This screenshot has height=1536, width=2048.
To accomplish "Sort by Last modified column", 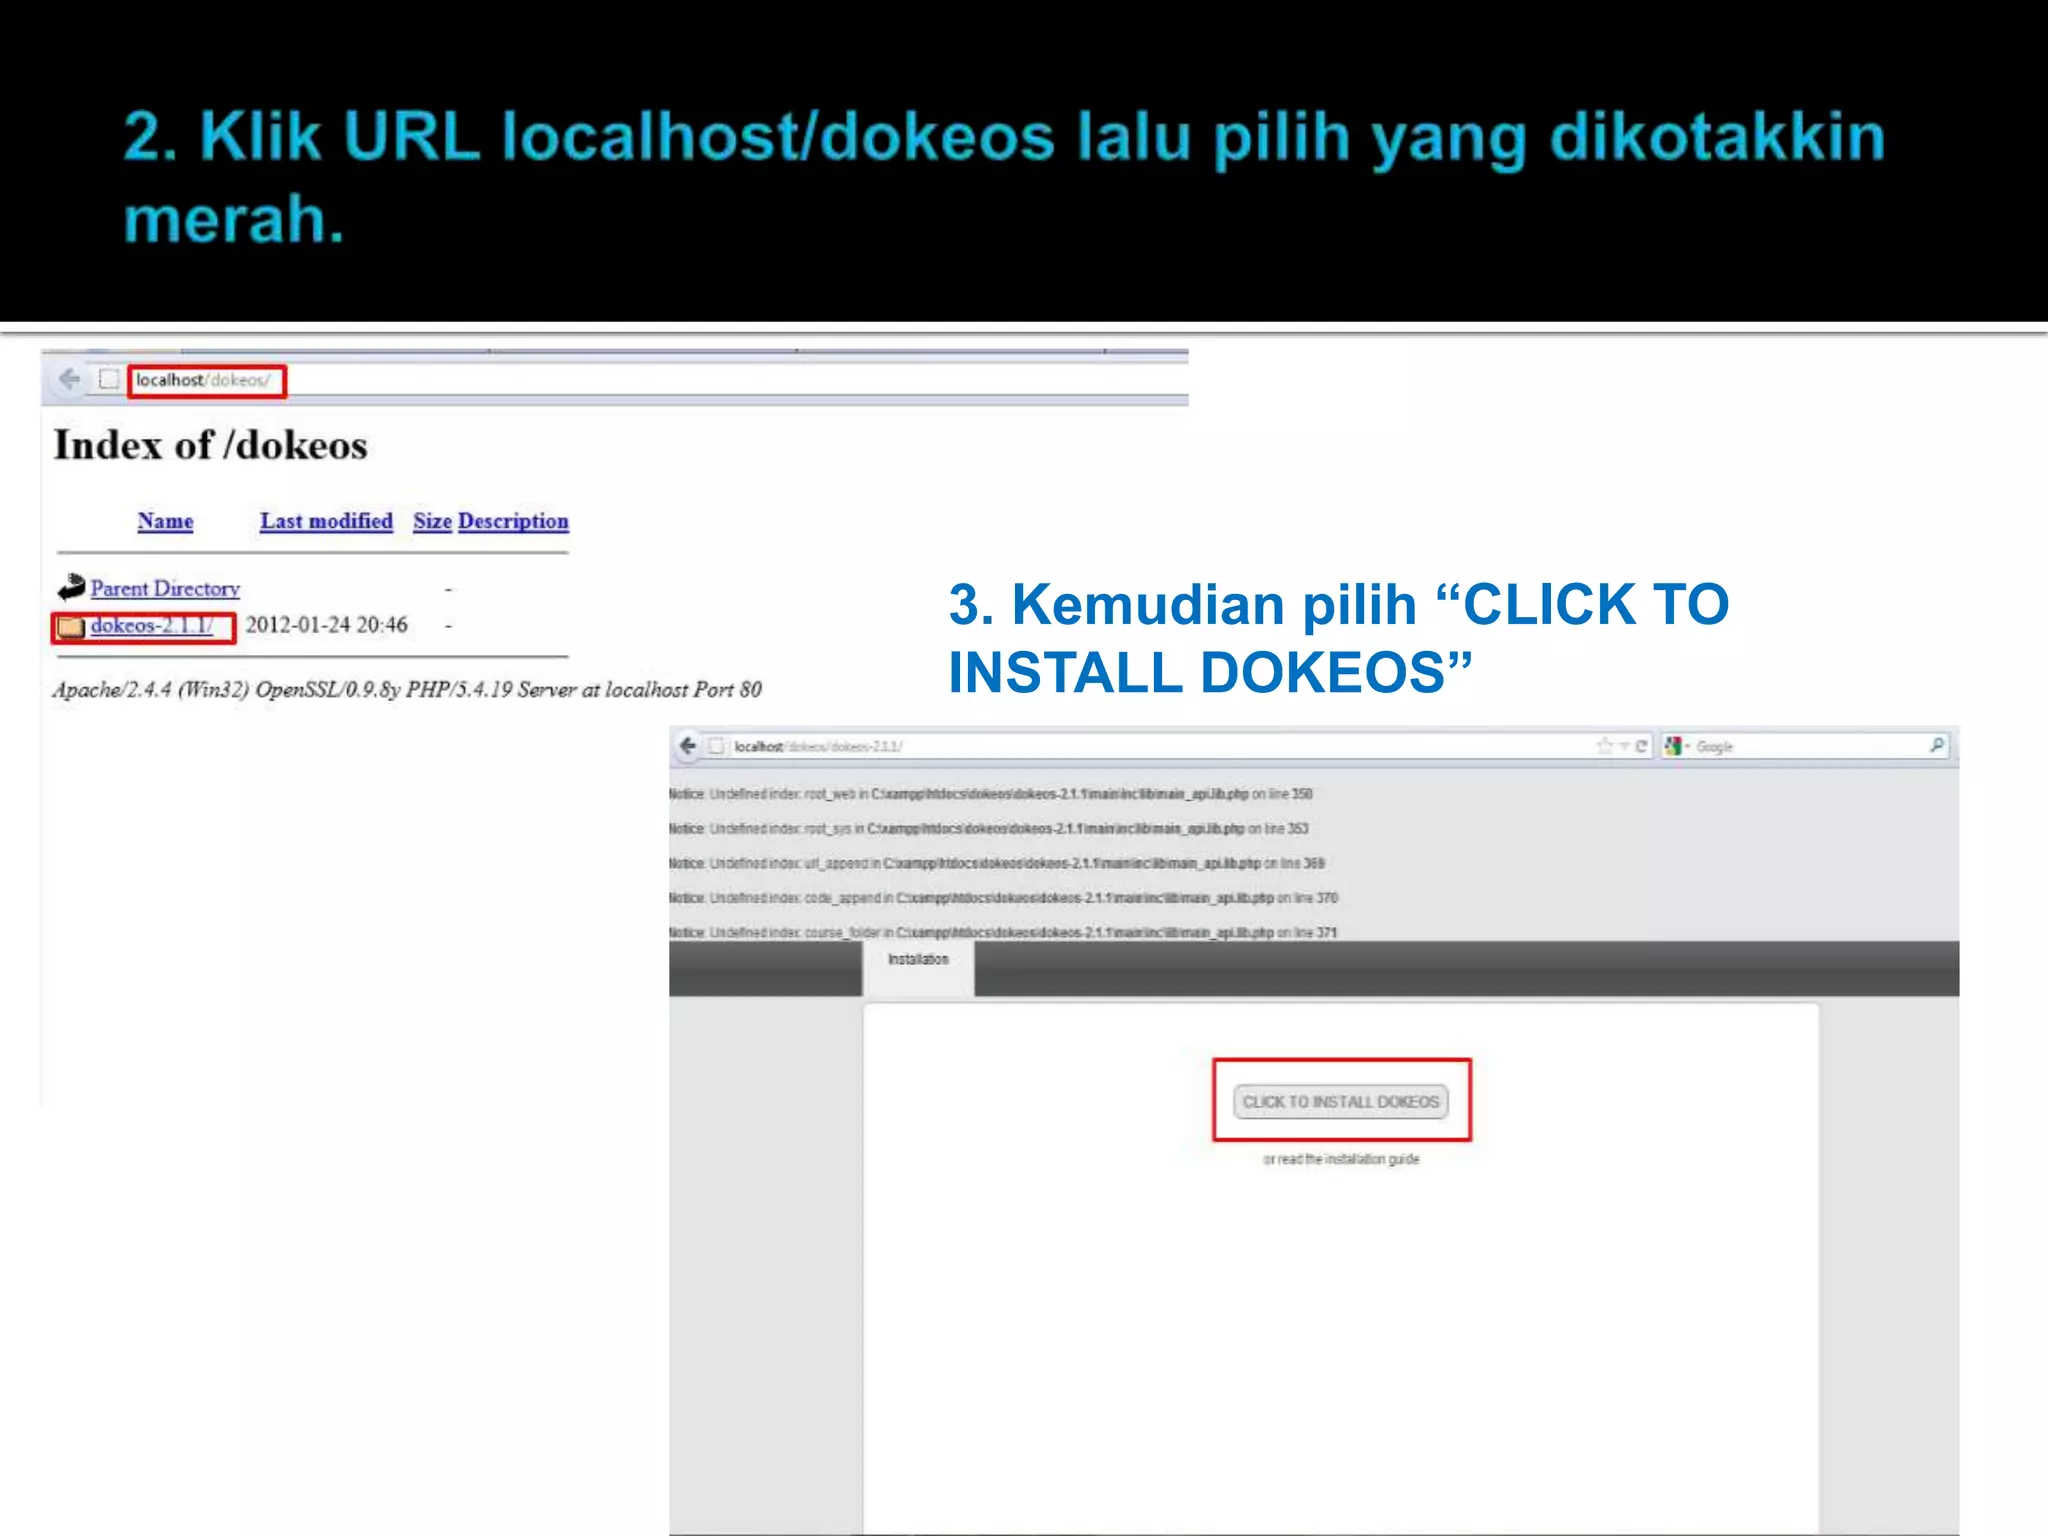I will point(326,521).
